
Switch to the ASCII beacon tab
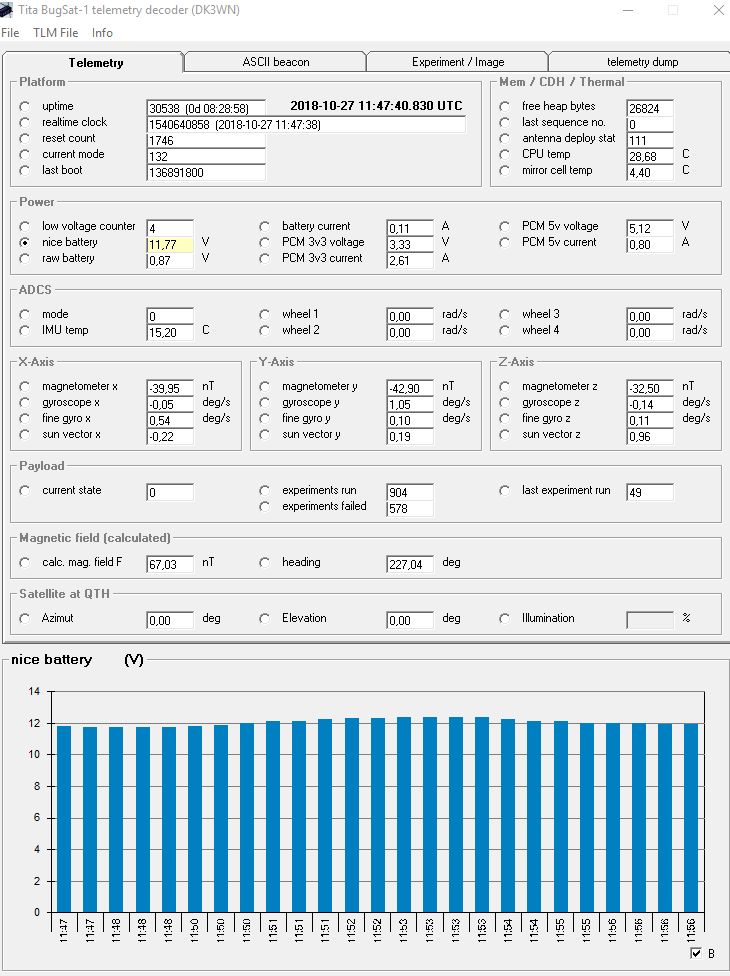[275, 62]
